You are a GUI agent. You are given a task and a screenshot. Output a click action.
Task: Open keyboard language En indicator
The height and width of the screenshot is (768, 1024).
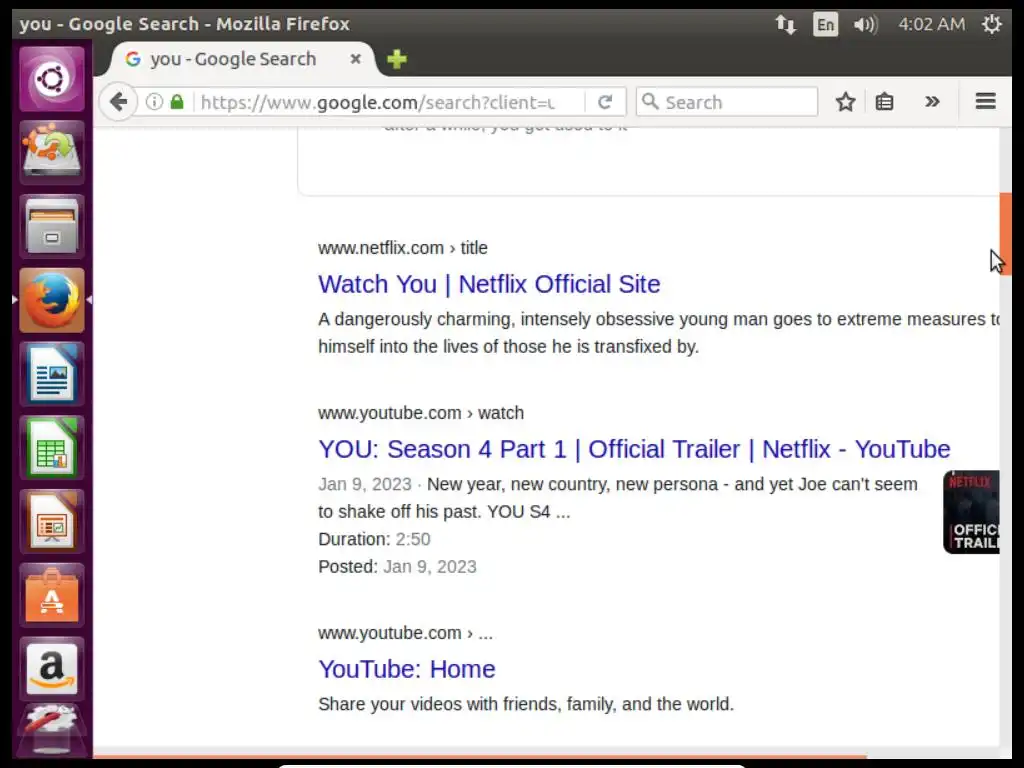tap(825, 25)
